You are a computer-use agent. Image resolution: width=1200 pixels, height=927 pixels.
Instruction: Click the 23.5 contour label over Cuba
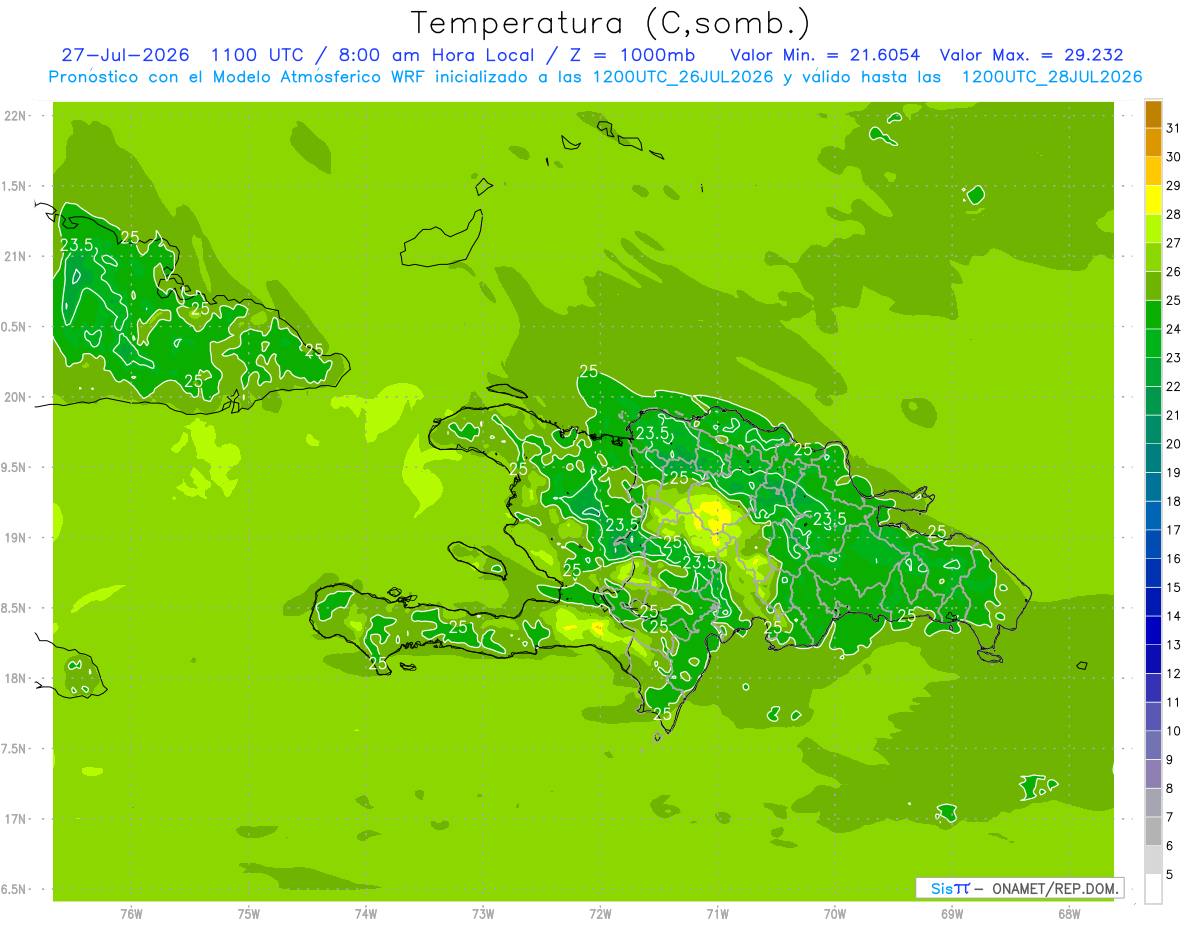click(x=77, y=245)
